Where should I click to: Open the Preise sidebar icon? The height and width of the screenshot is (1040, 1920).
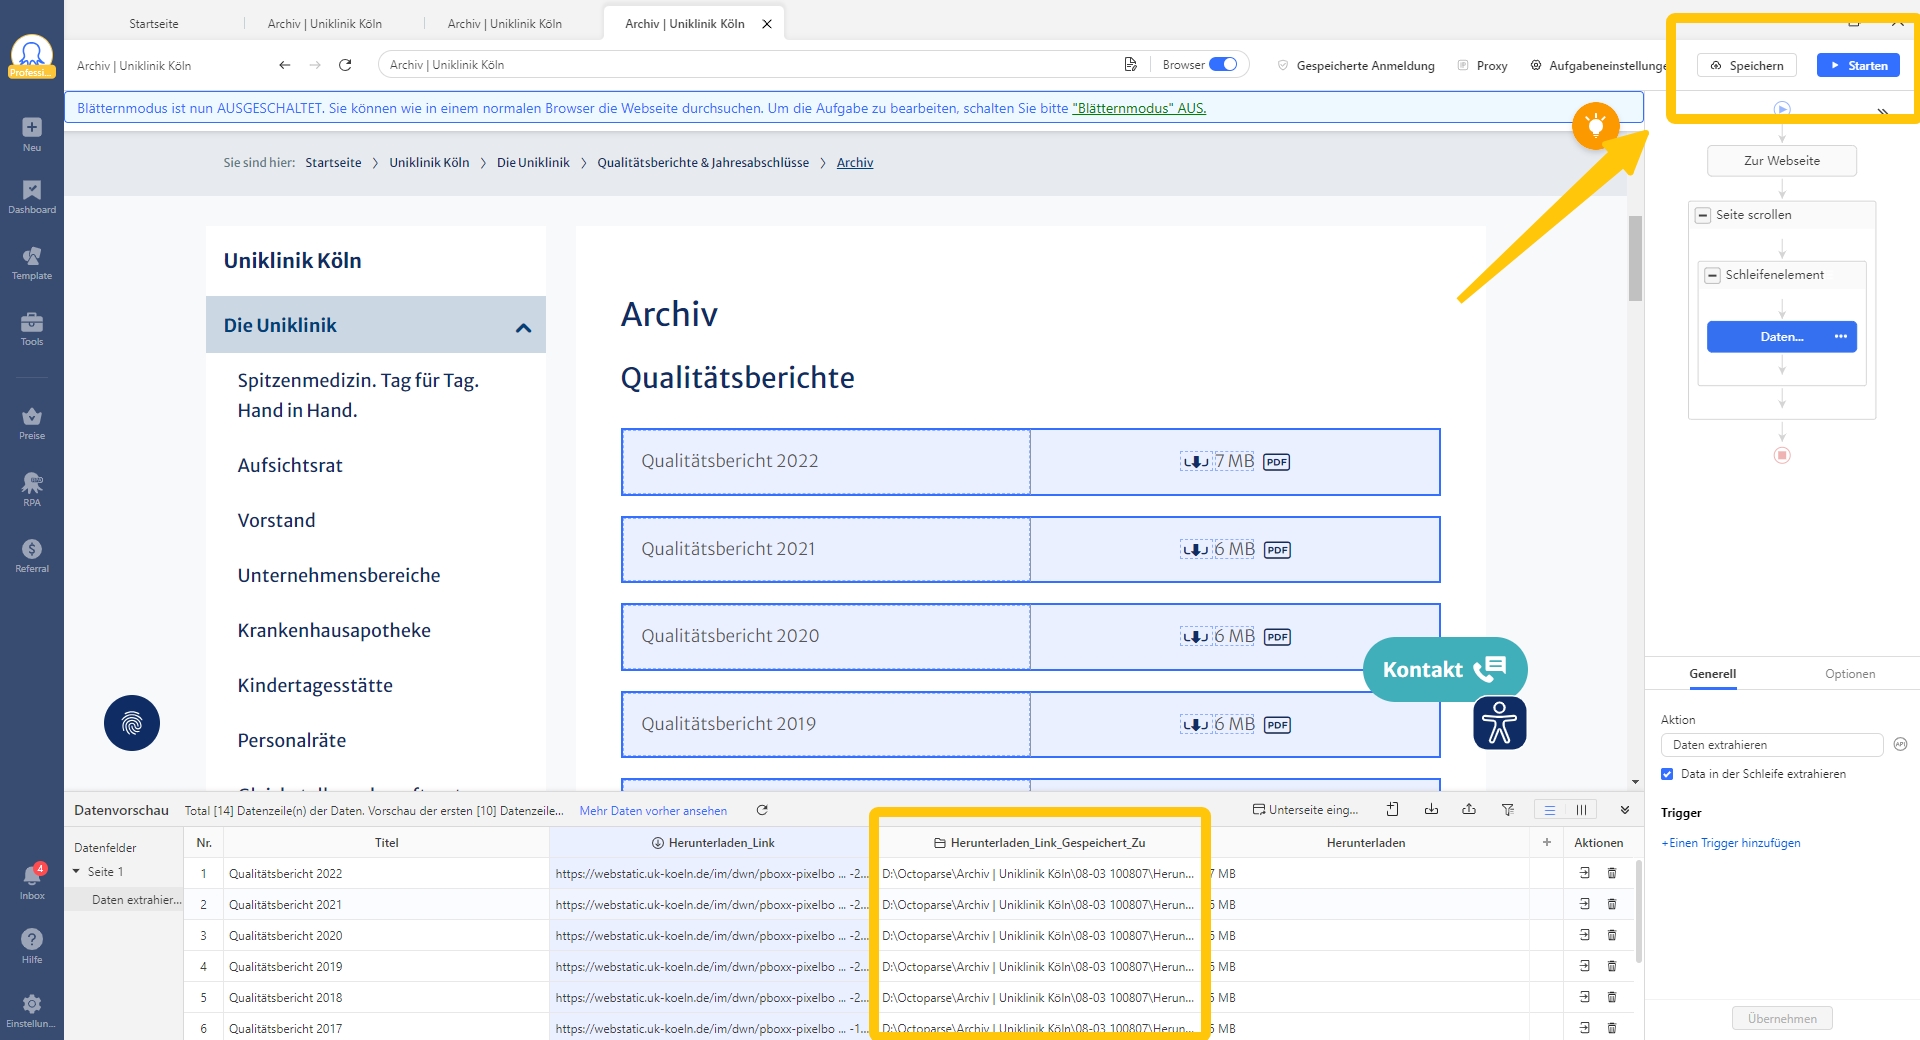pyautogui.click(x=32, y=423)
